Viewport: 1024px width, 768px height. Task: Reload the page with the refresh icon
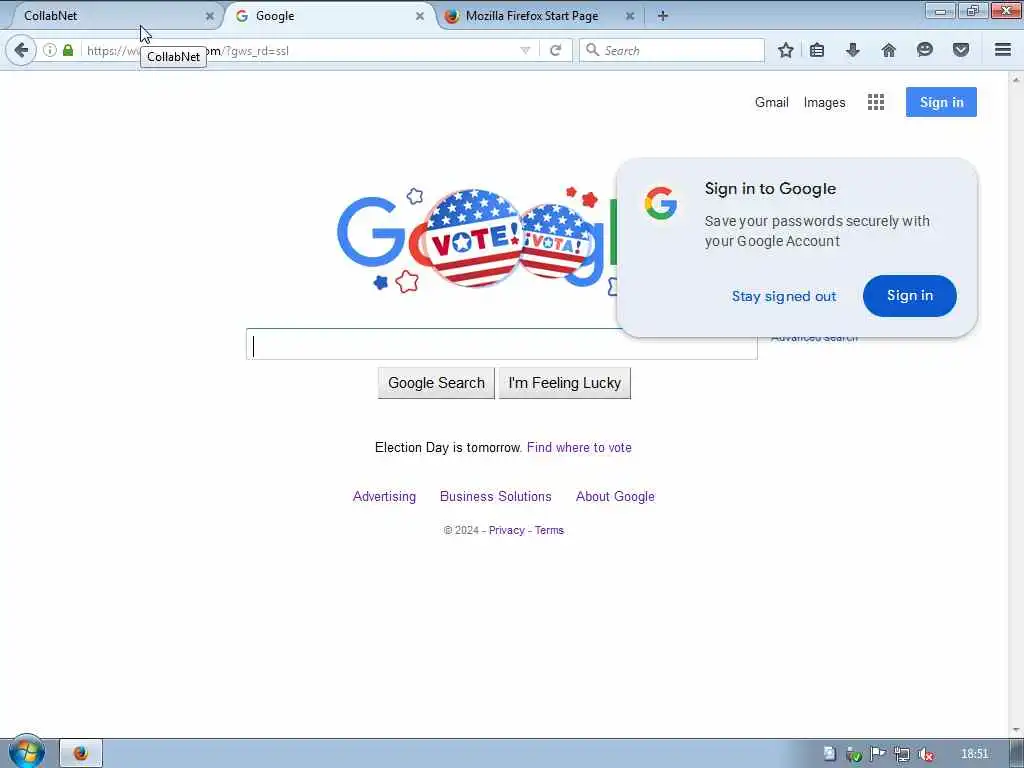click(x=556, y=50)
